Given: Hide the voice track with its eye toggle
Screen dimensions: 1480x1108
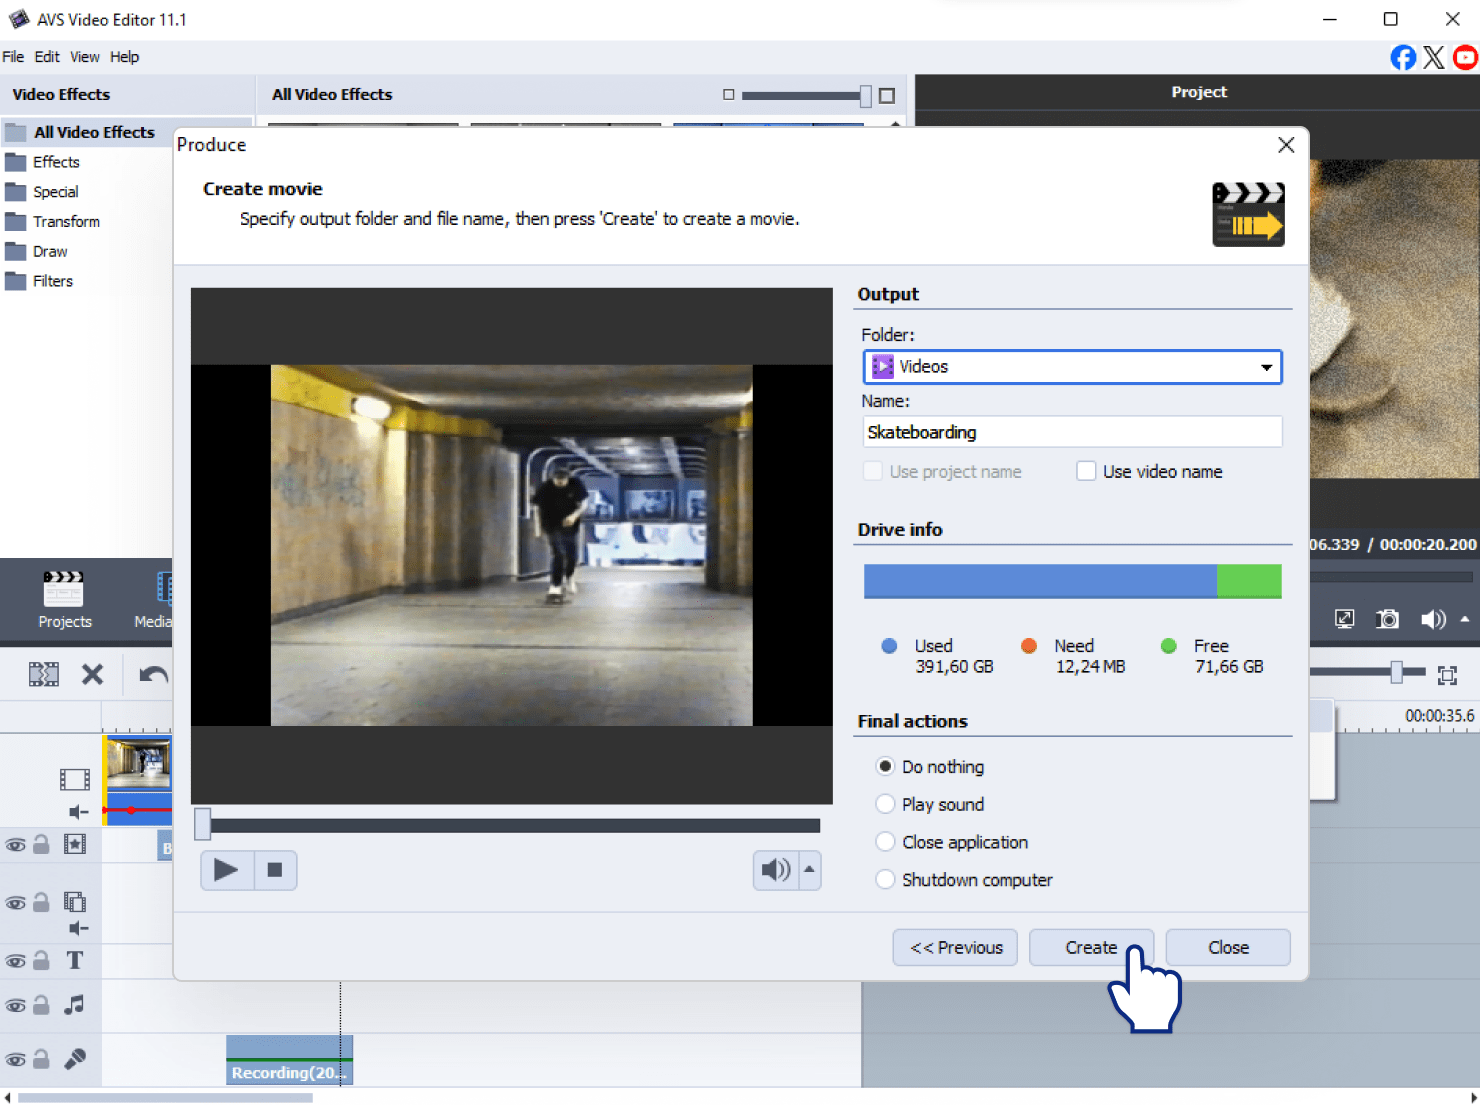Looking at the screenshot, I should [x=15, y=1059].
